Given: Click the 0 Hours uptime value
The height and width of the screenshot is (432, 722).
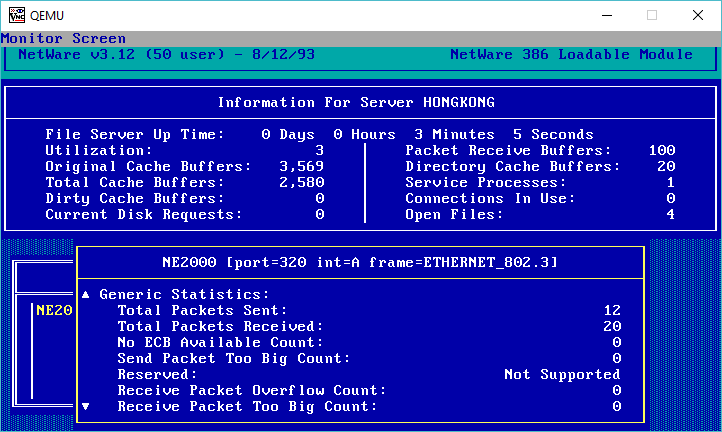Looking at the screenshot, I should coord(365,134).
